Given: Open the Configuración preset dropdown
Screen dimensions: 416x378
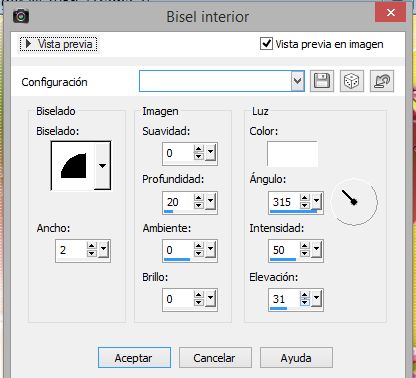Looking at the screenshot, I should point(298,81).
